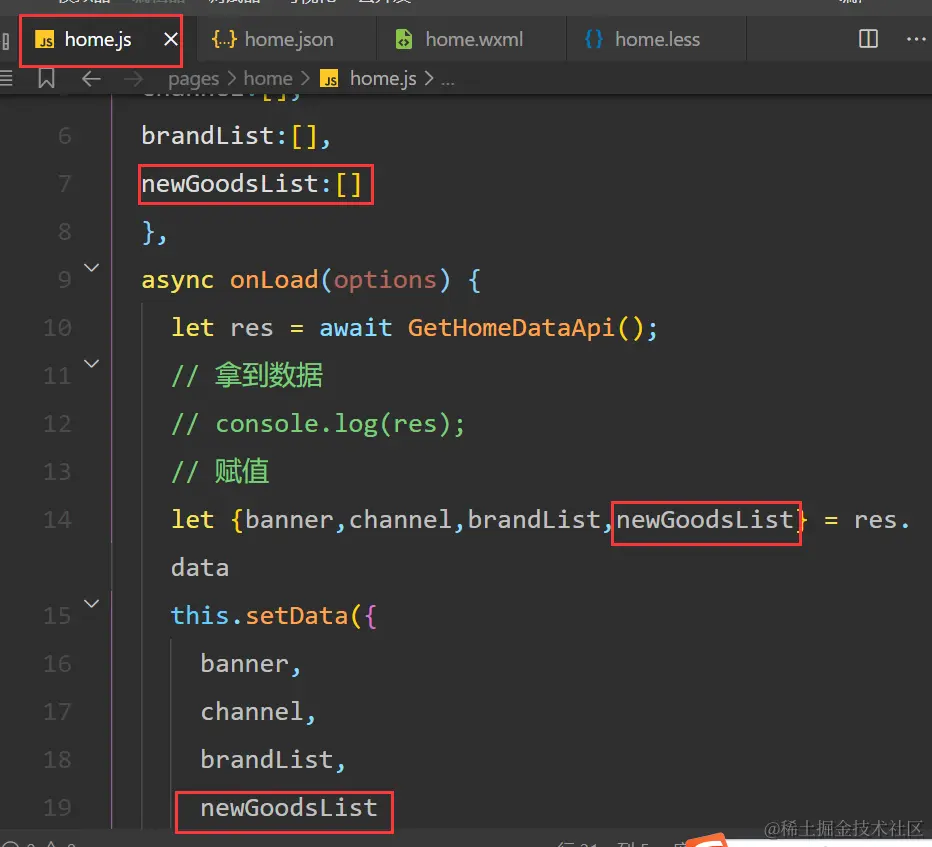Image resolution: width=932 pixels, height=847 pixels.
Task: Open the home.json tab
Action: pos(273,40)
